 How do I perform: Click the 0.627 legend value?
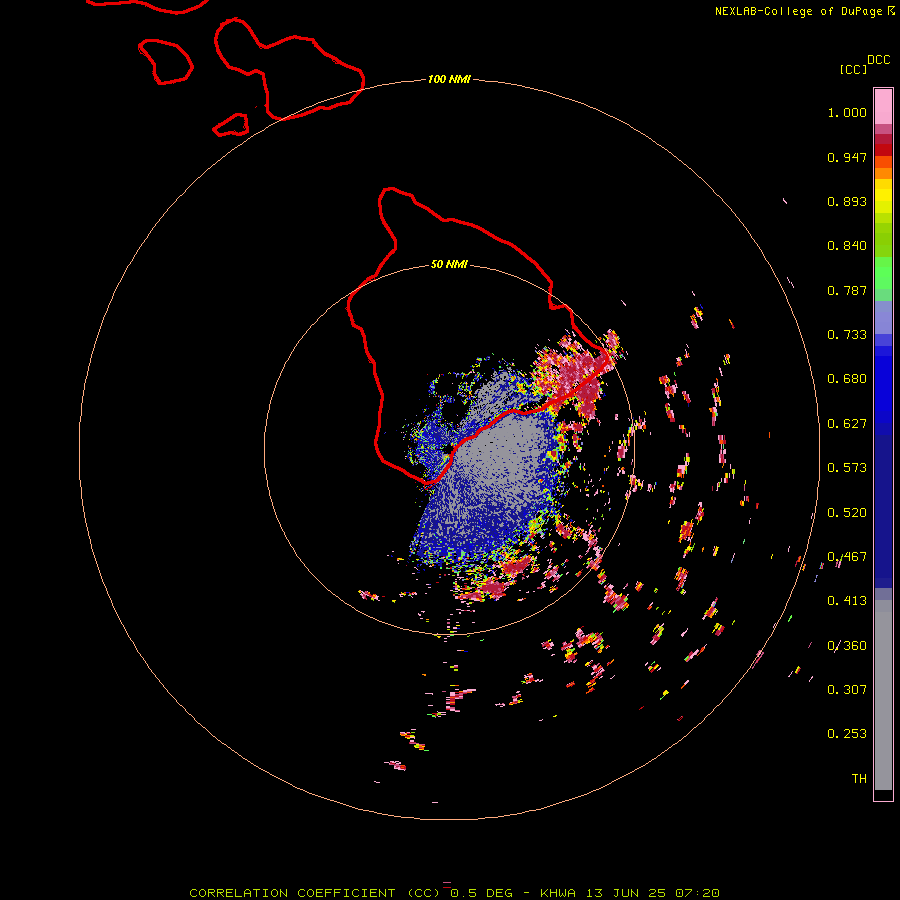(847, 424)
